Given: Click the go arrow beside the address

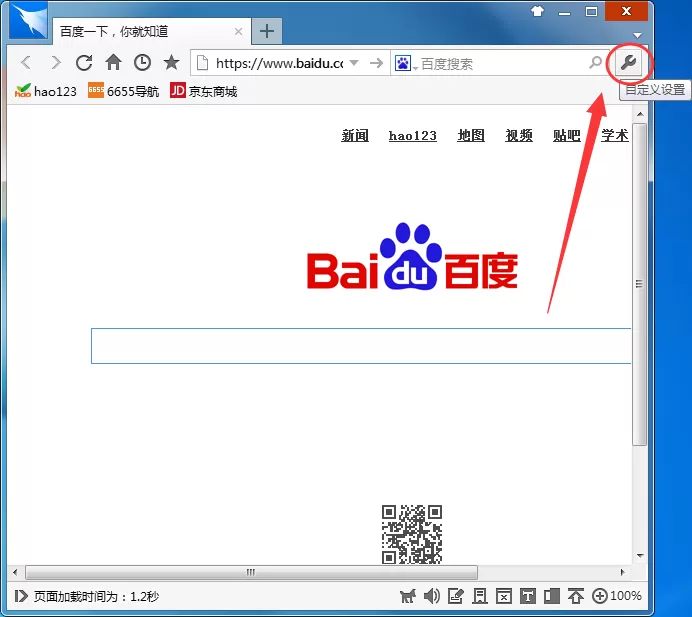Looking at the screenshot, I should (x=376, y=63).
